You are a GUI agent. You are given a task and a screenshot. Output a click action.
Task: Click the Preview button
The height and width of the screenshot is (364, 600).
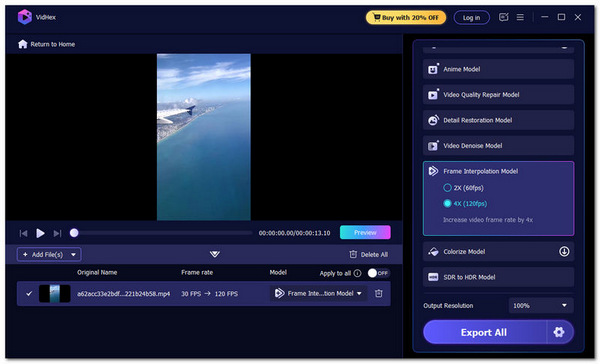[365, 232]
